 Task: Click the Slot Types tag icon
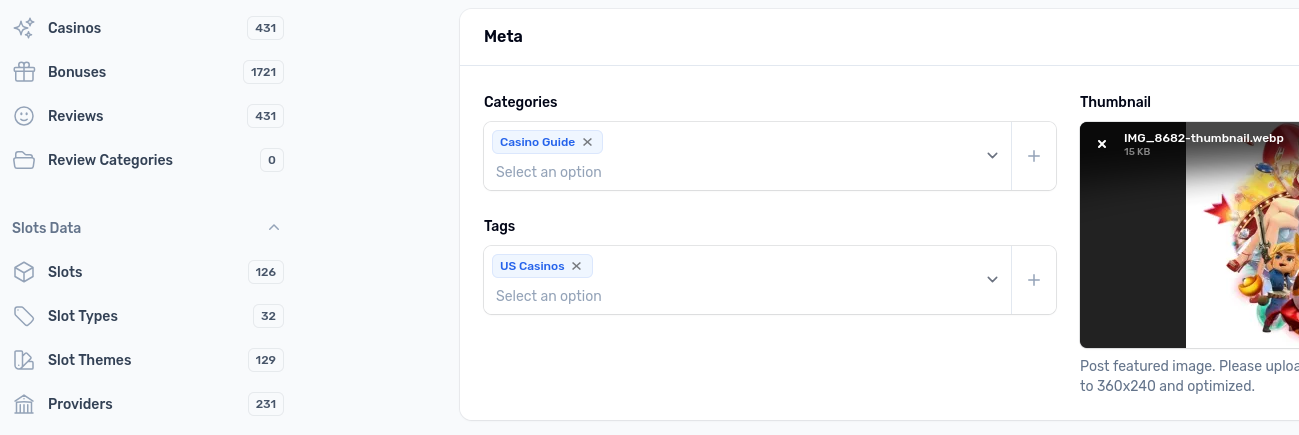click(x=24, y=316)
